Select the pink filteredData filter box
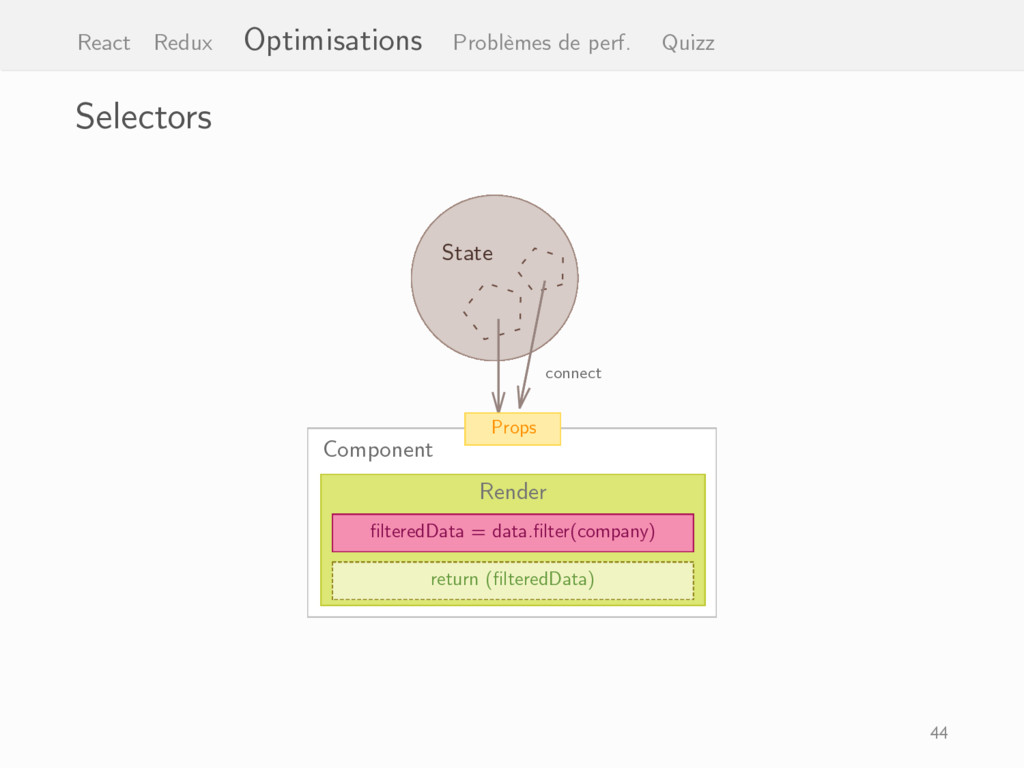Screen dimensions: 1024x768 point(513,532)
